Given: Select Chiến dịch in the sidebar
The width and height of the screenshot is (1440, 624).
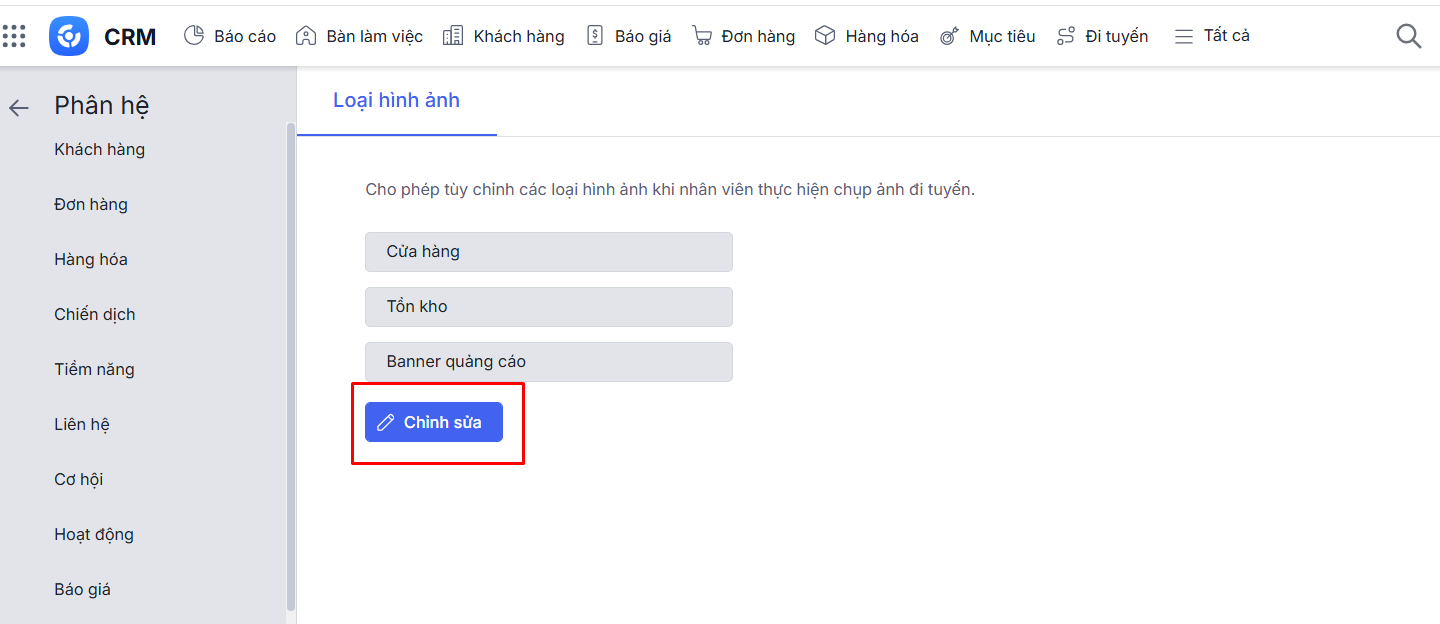Looking at the screenshot, I should click(x=95, y=315).
